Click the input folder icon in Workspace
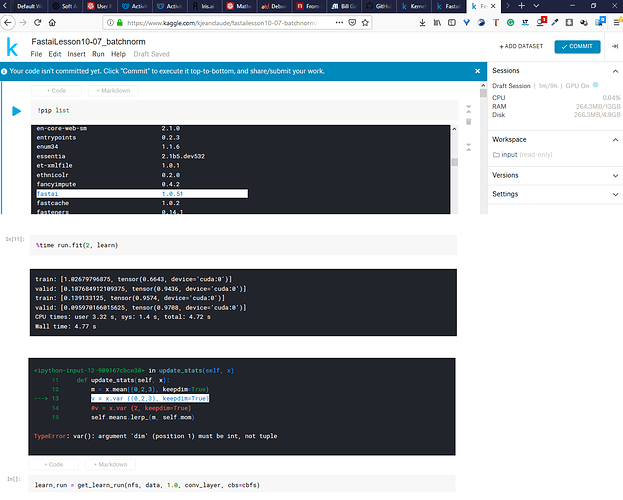 pos(498,155)
